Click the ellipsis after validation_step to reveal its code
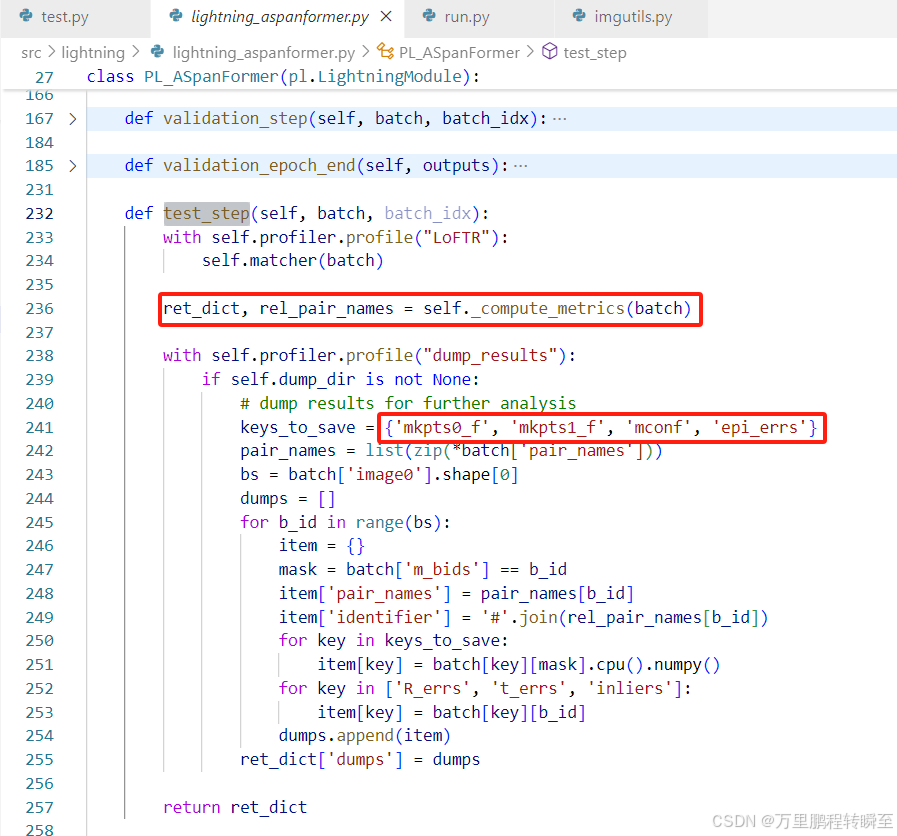Screen dimensions: 897x836 [x=559, y=117]
